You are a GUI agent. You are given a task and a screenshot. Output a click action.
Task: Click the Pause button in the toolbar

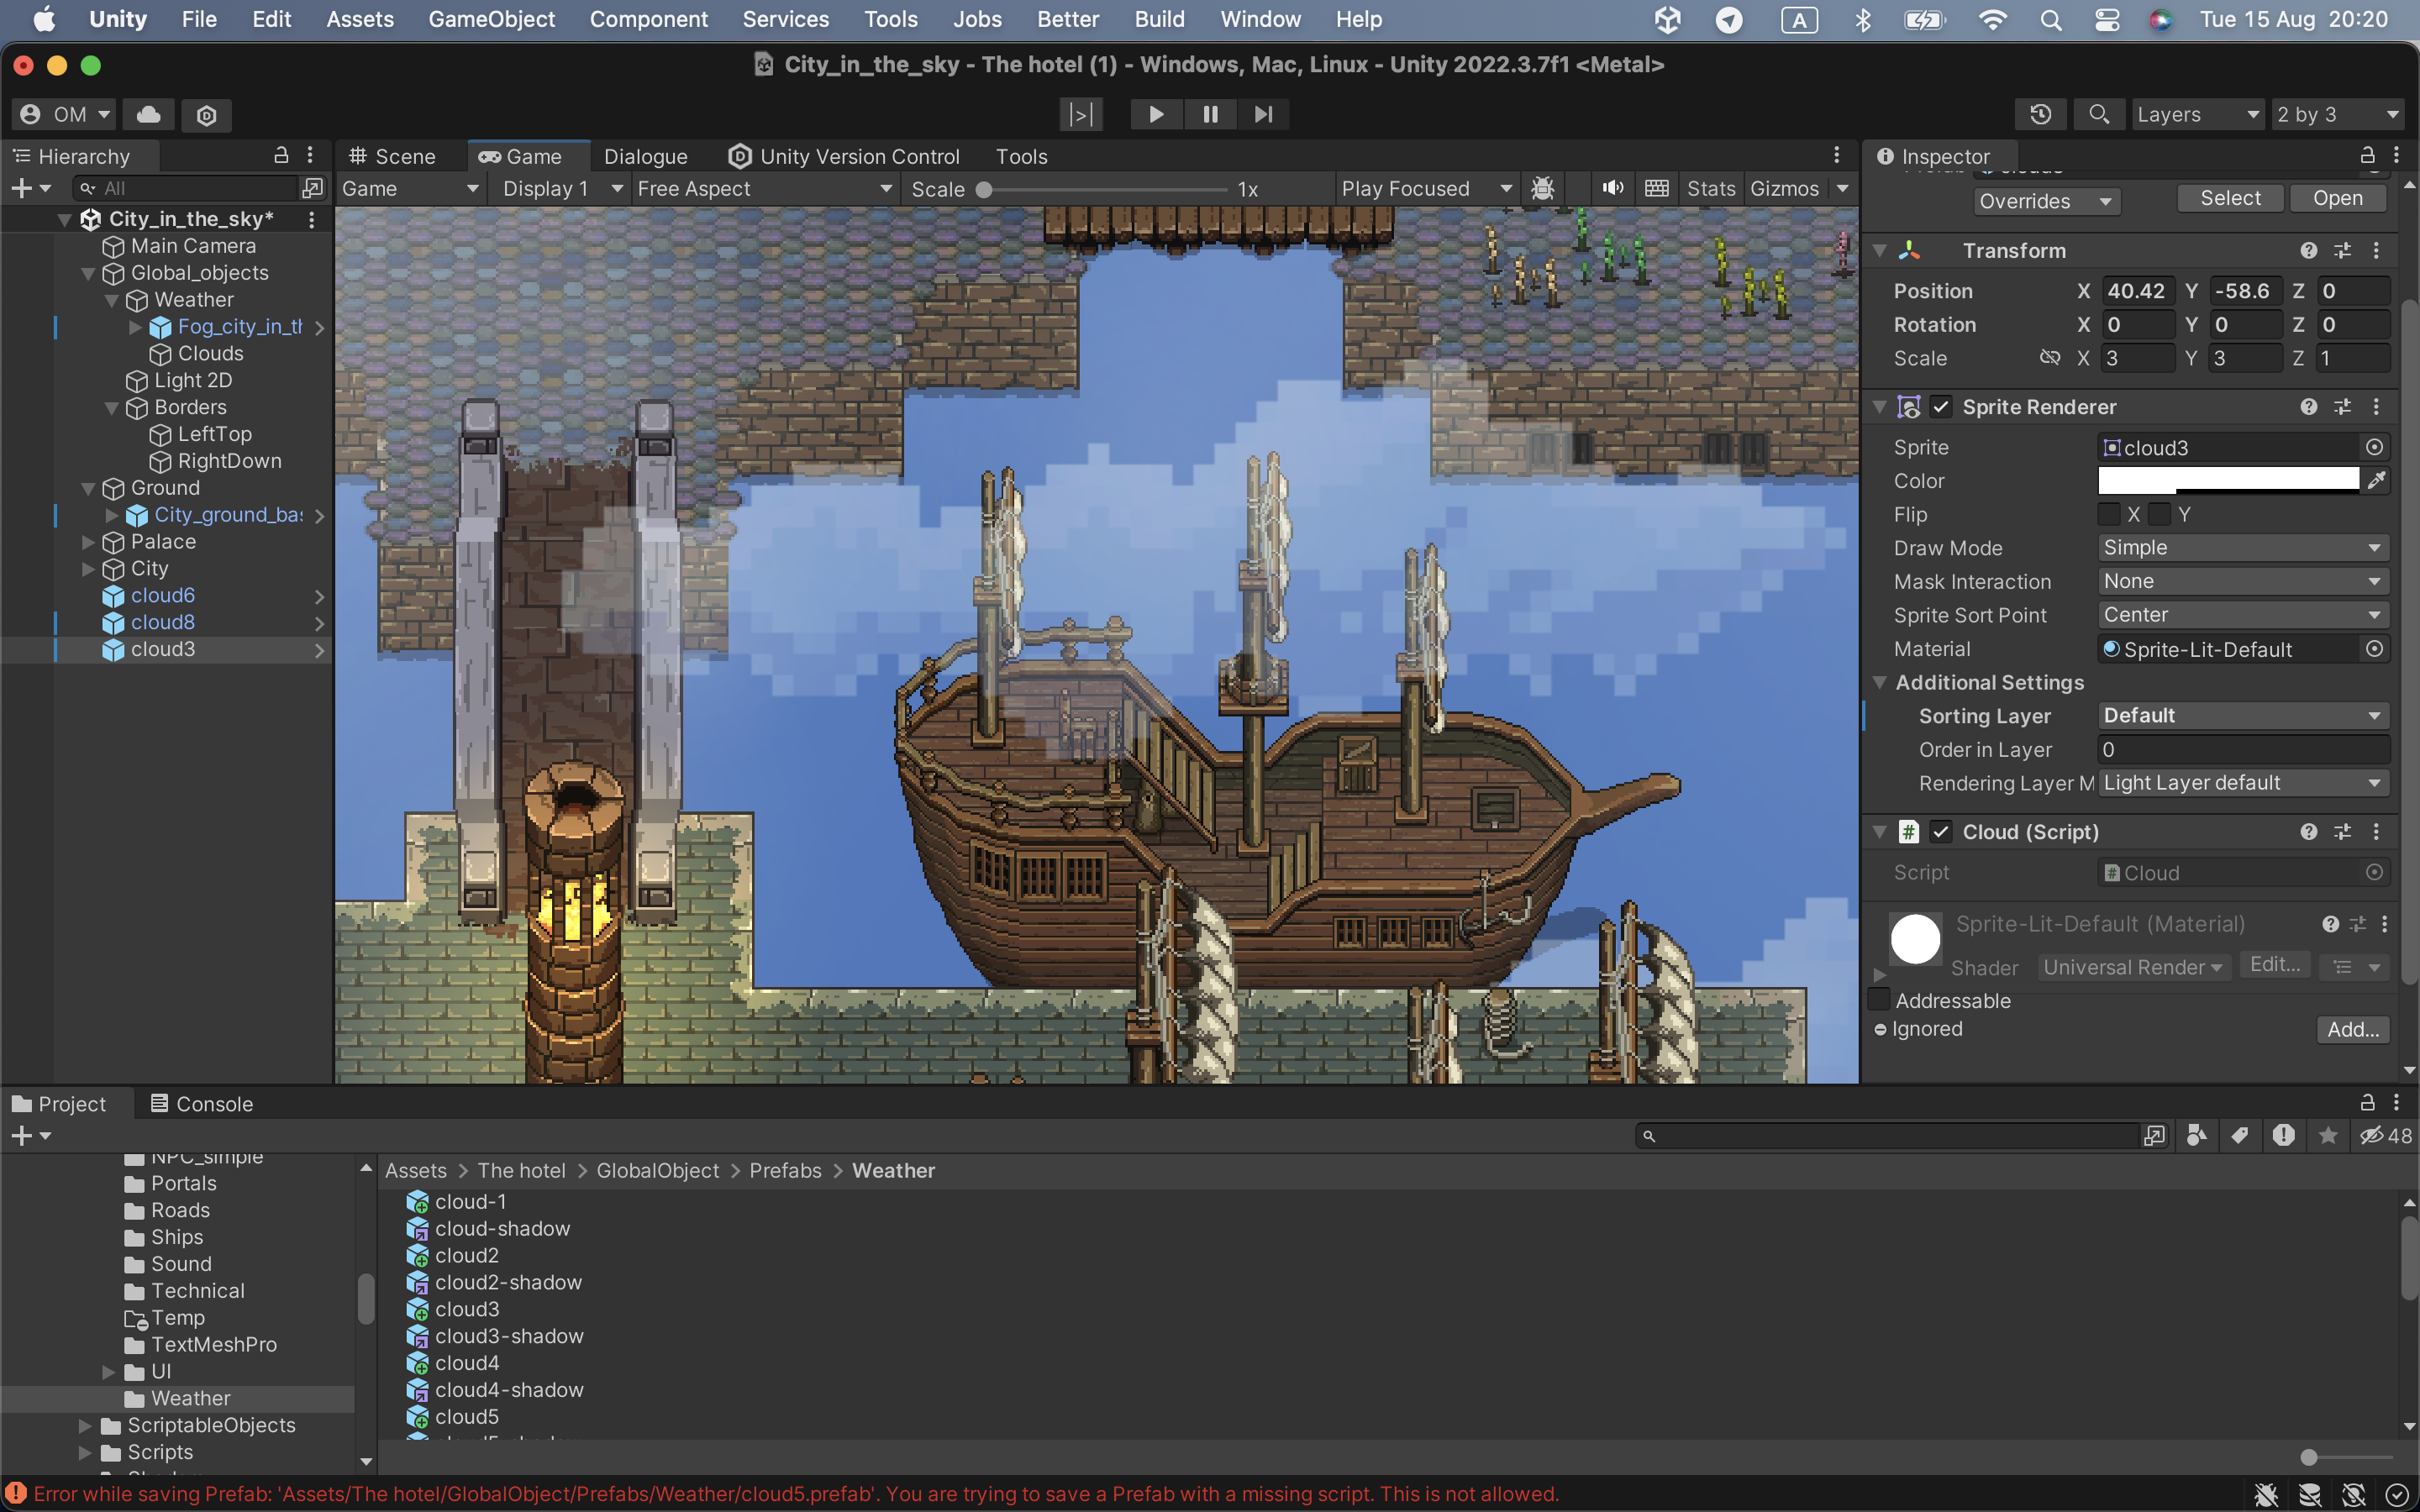(1210, 114)
